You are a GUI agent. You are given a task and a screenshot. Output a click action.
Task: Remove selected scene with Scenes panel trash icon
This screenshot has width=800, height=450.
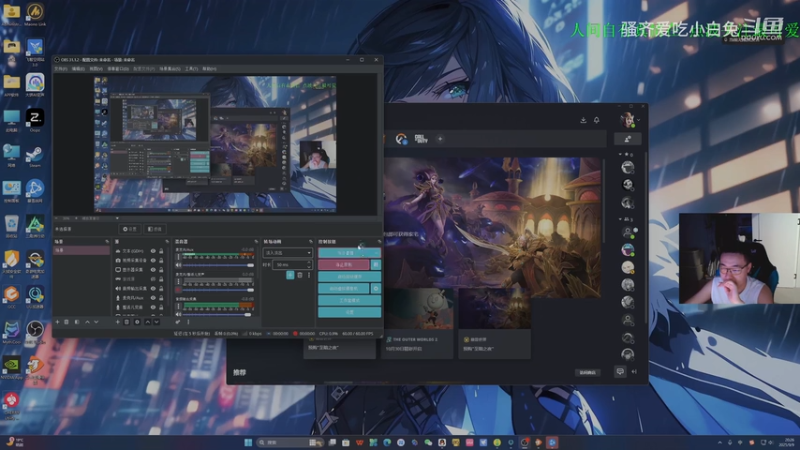click(x=66, y=322)
